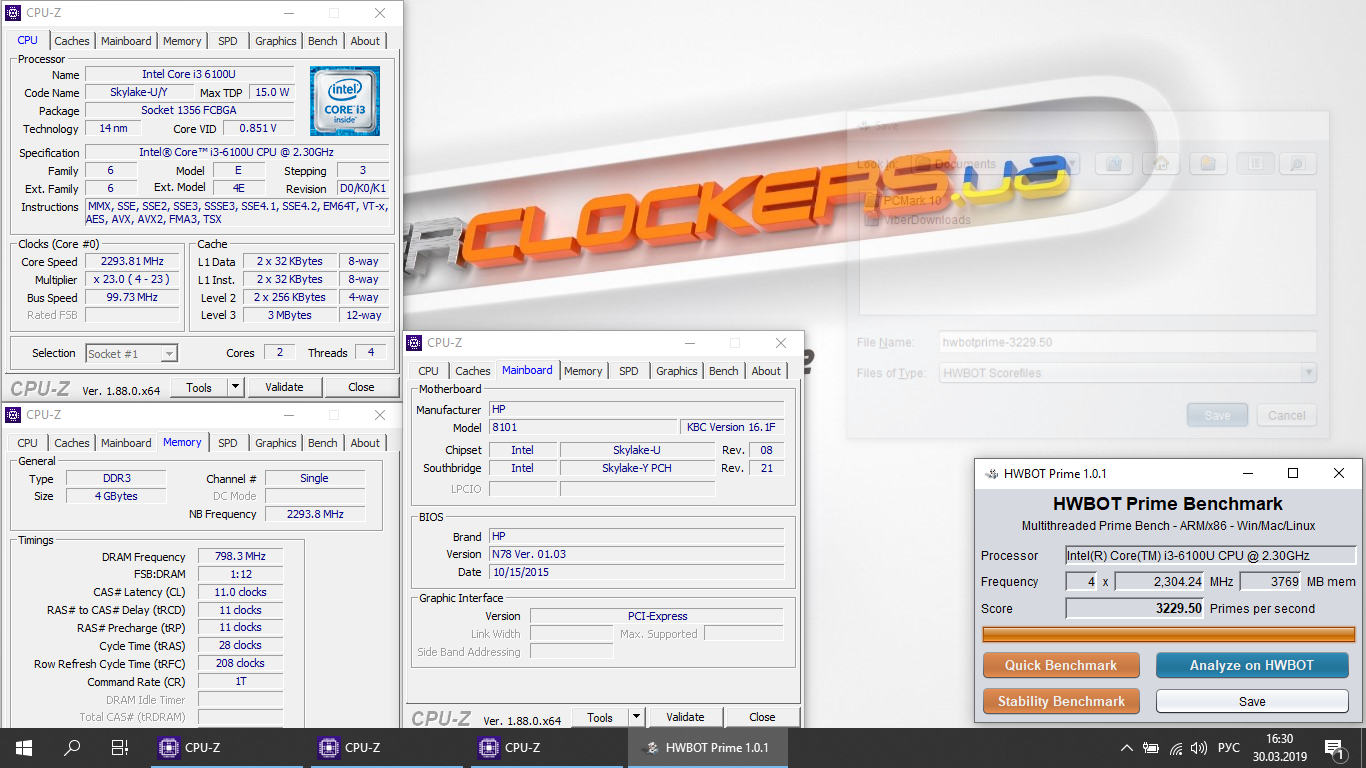
Task: Click Tools button in CPU-tab CPU-Z window
Action: coord(199,387)
